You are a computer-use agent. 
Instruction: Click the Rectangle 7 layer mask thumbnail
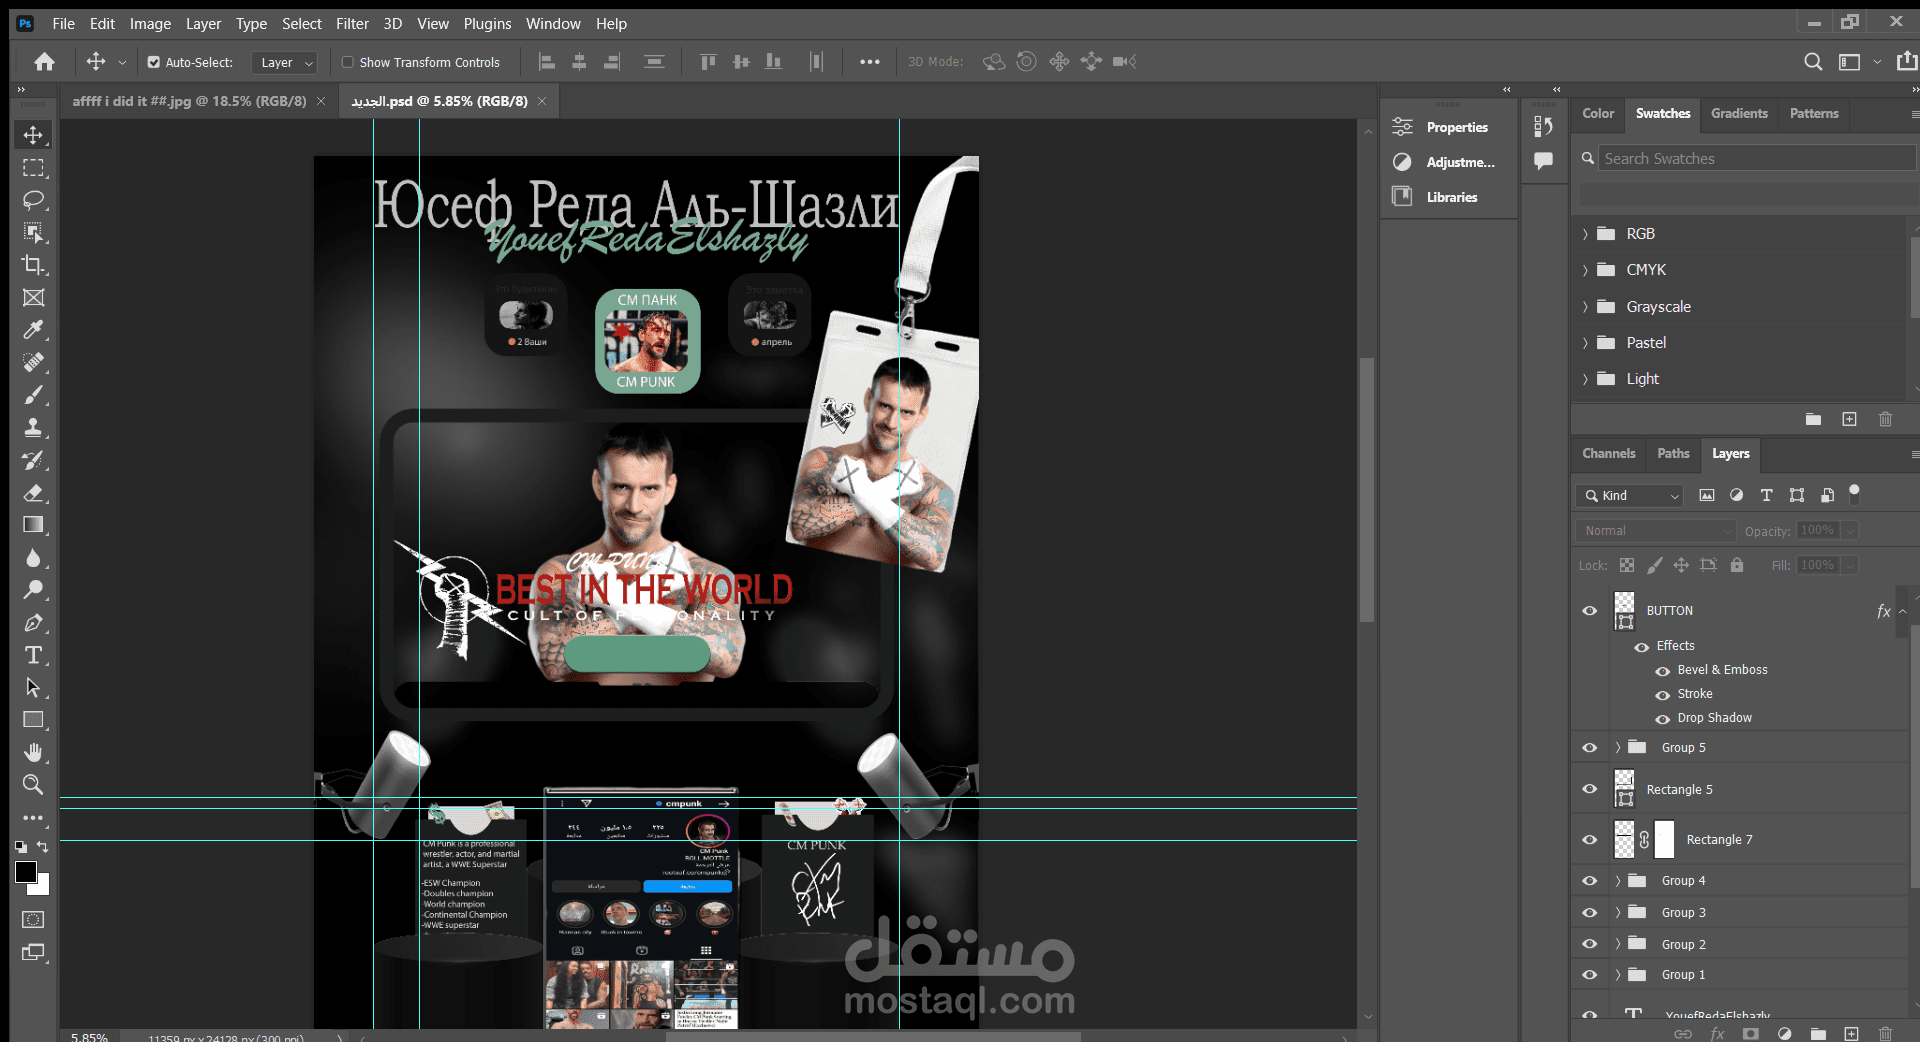(1664, 840)
